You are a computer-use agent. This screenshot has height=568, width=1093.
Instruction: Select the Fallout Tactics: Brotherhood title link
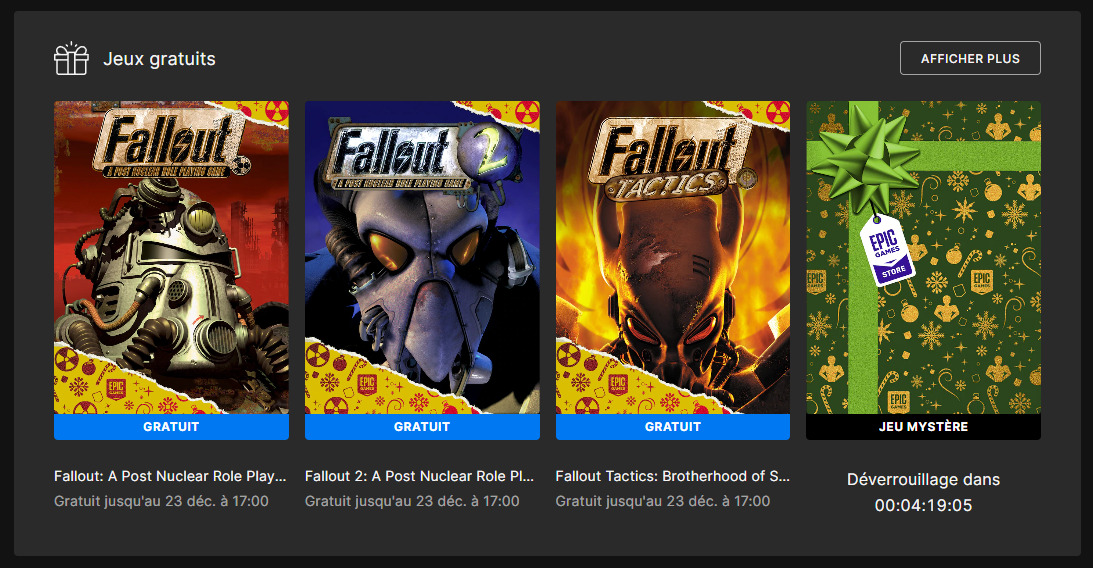[x=672, y=476]
